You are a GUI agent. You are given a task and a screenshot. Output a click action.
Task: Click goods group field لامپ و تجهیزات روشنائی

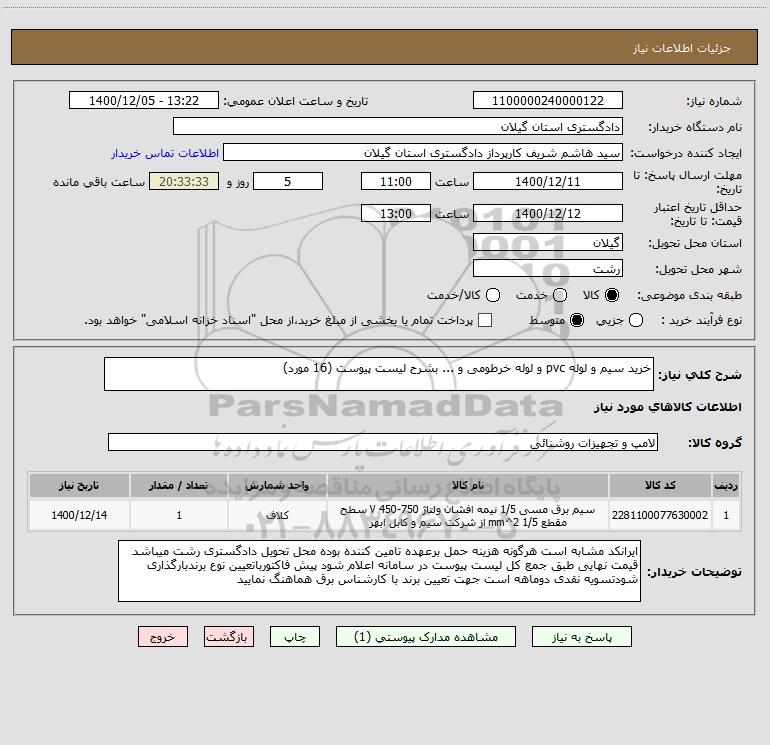[383, 442]
